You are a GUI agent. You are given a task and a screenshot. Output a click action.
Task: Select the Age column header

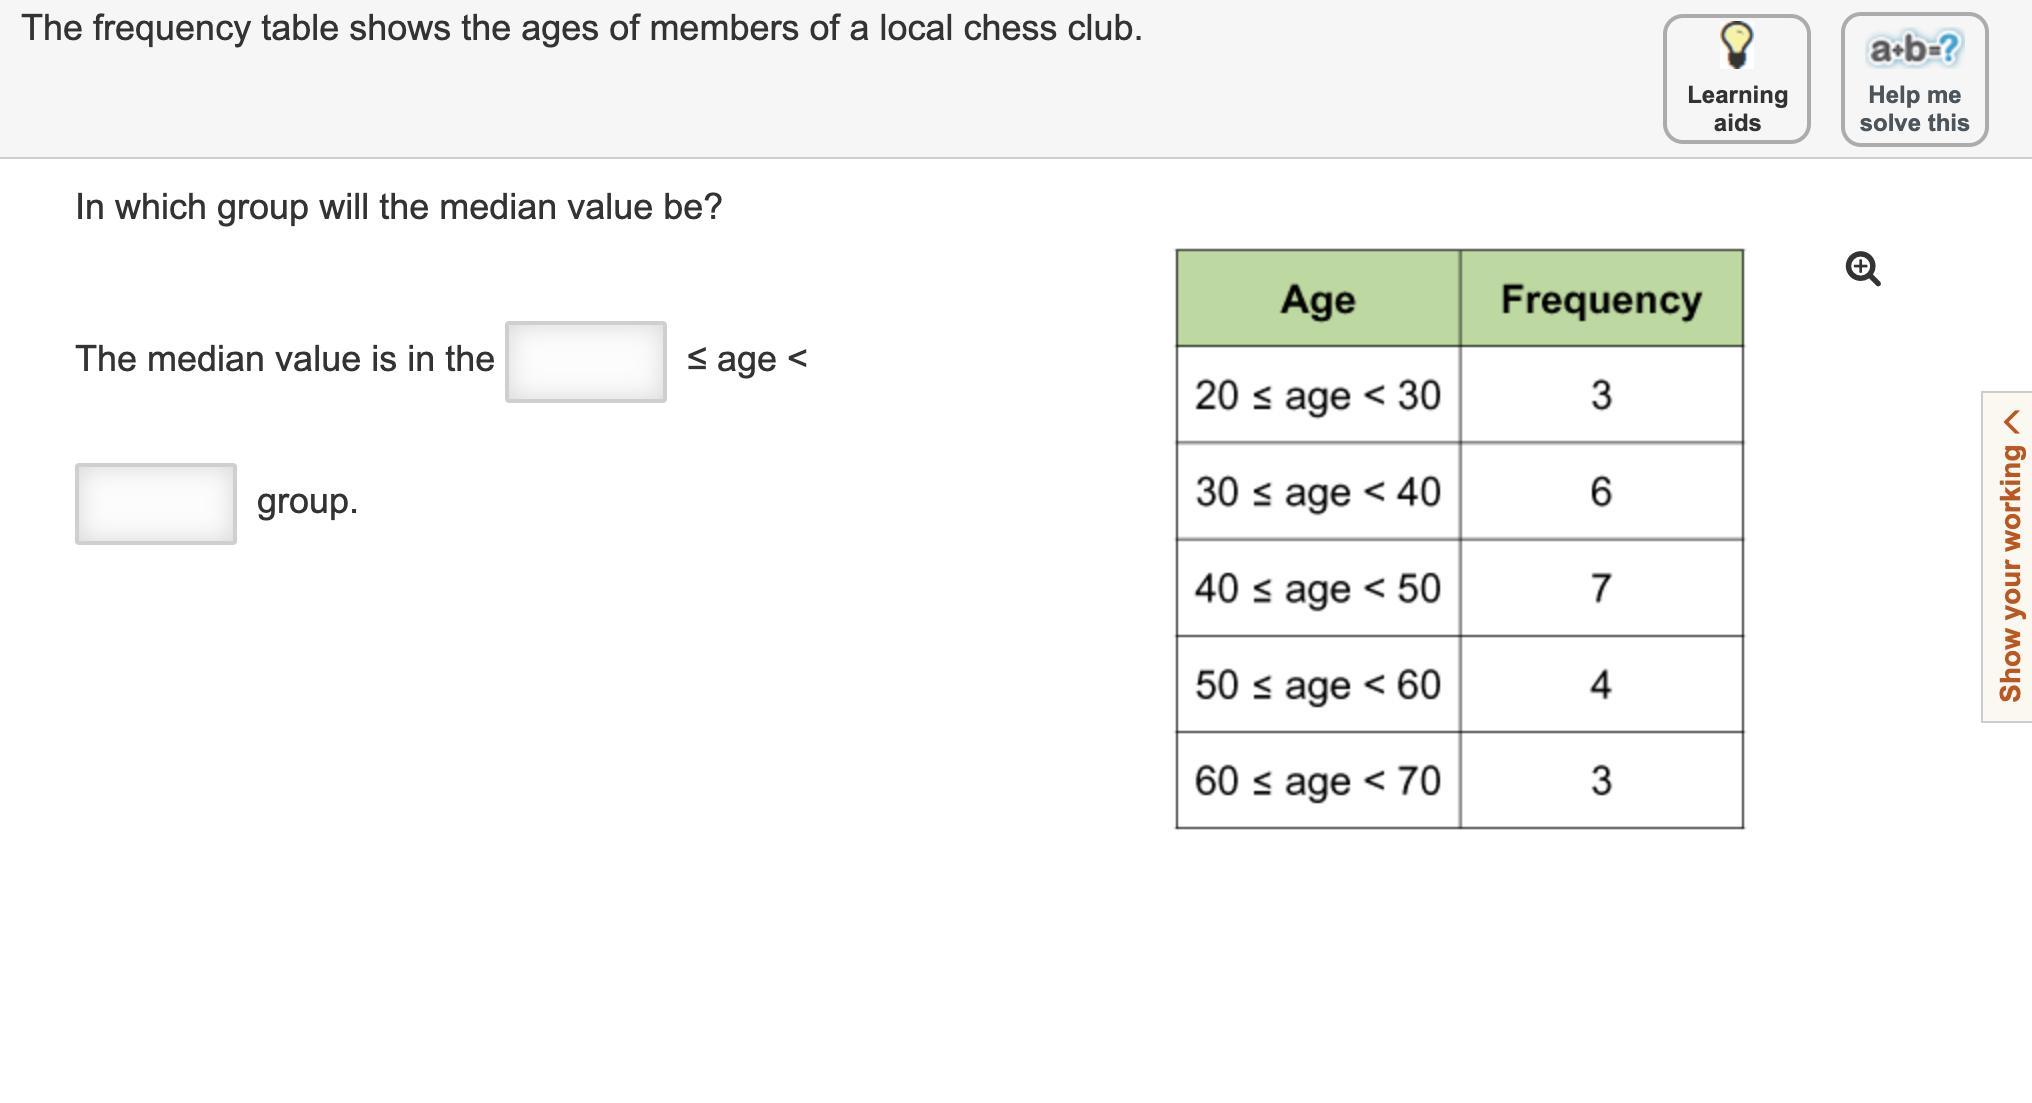click(1318, 299)
